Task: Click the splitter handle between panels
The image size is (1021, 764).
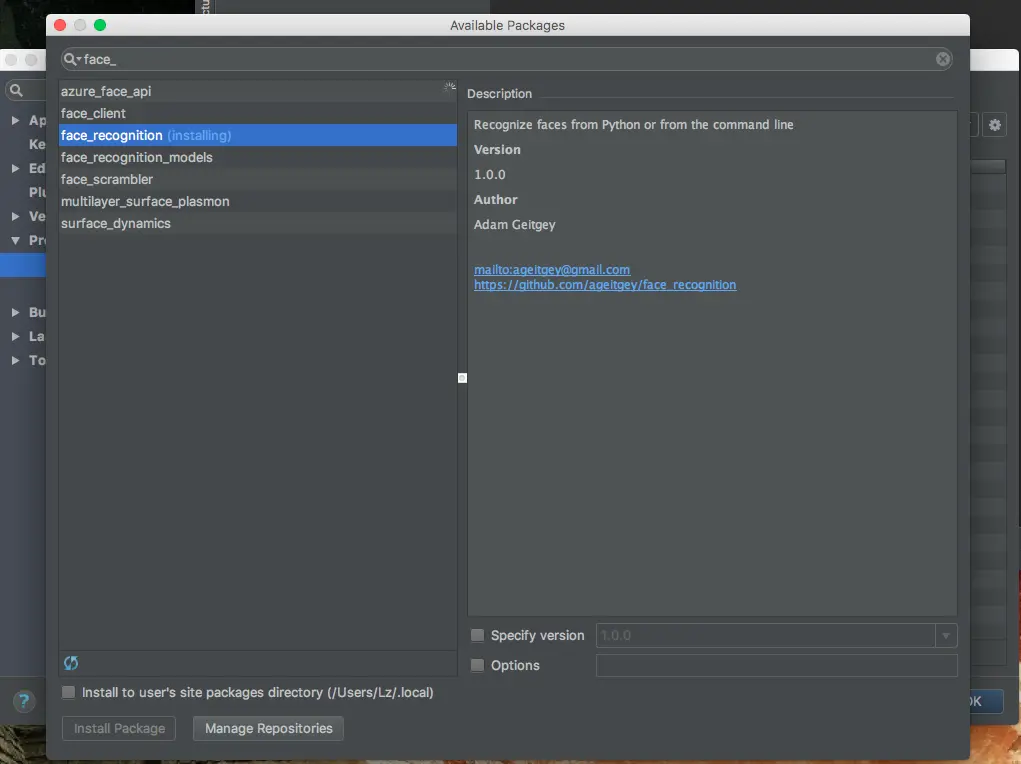Action: point(462,378)
